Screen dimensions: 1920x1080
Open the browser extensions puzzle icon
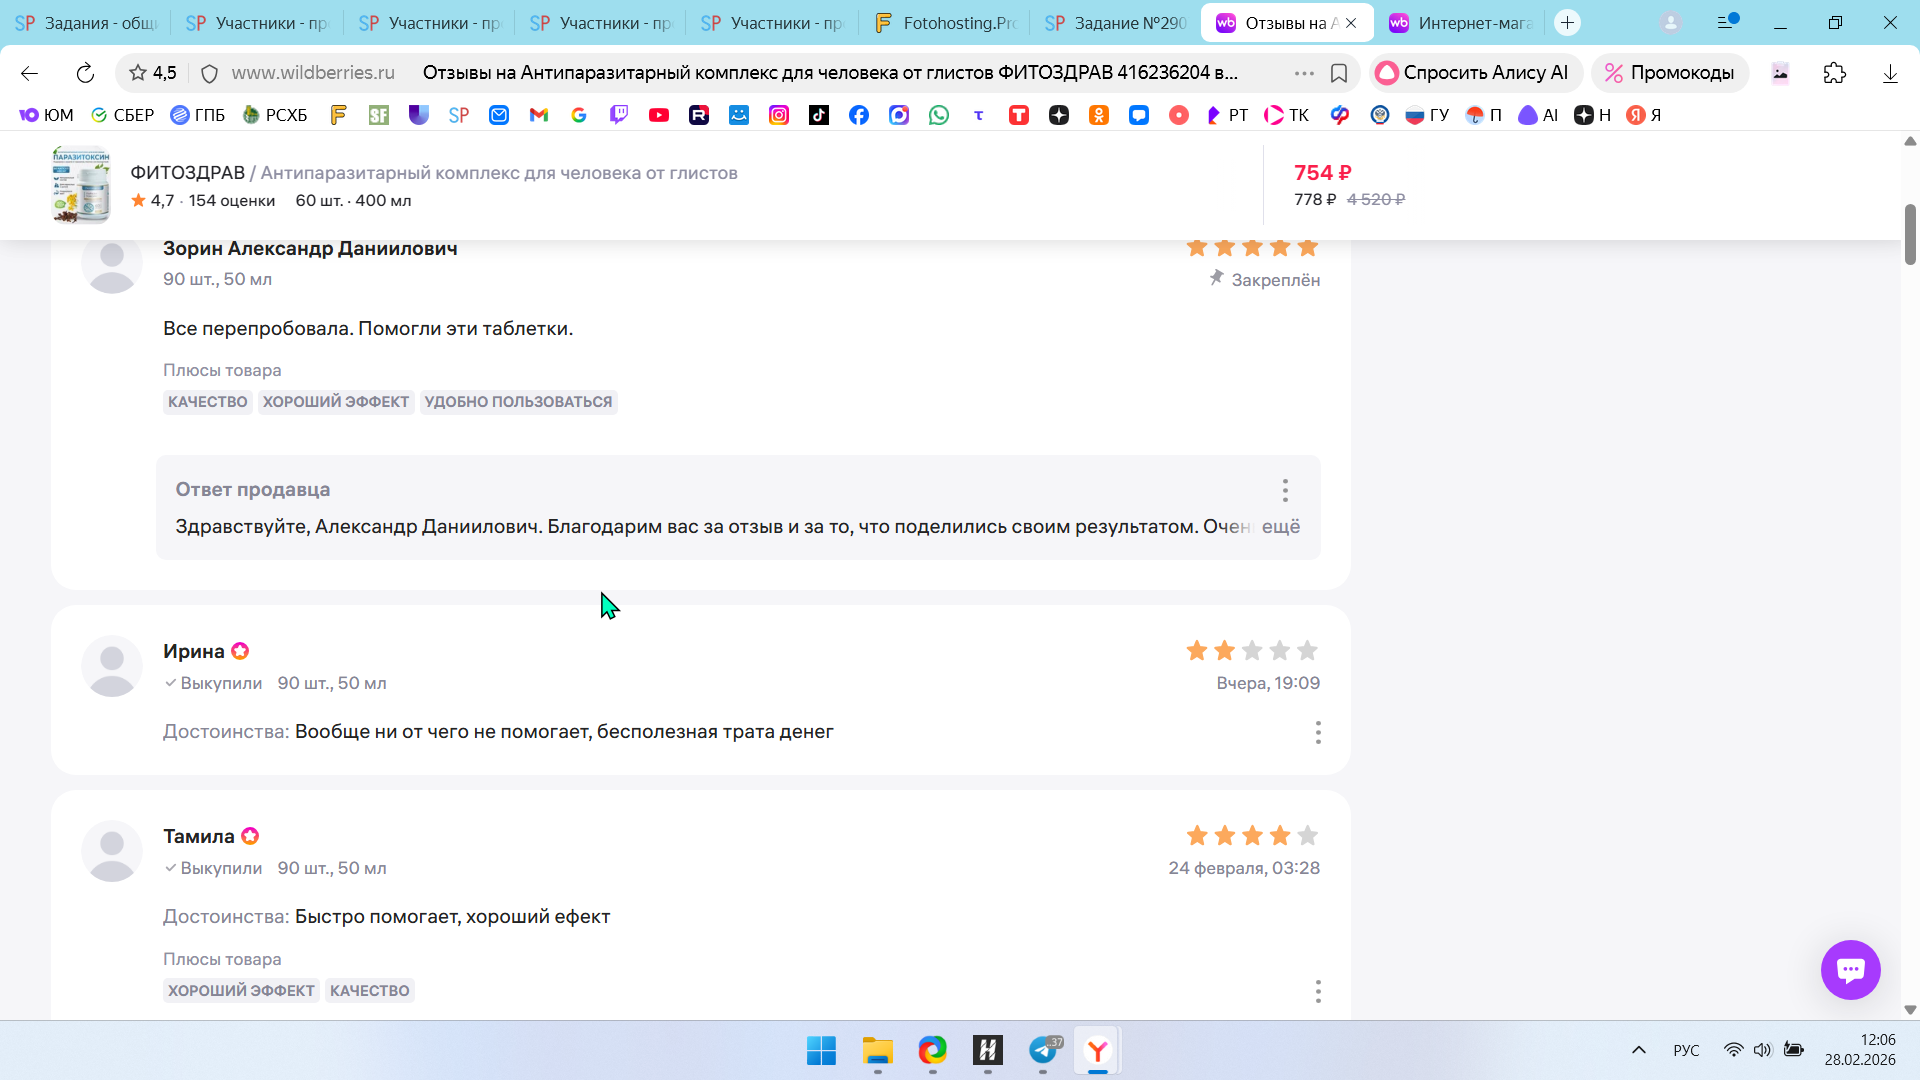(x=1834, y=73)
